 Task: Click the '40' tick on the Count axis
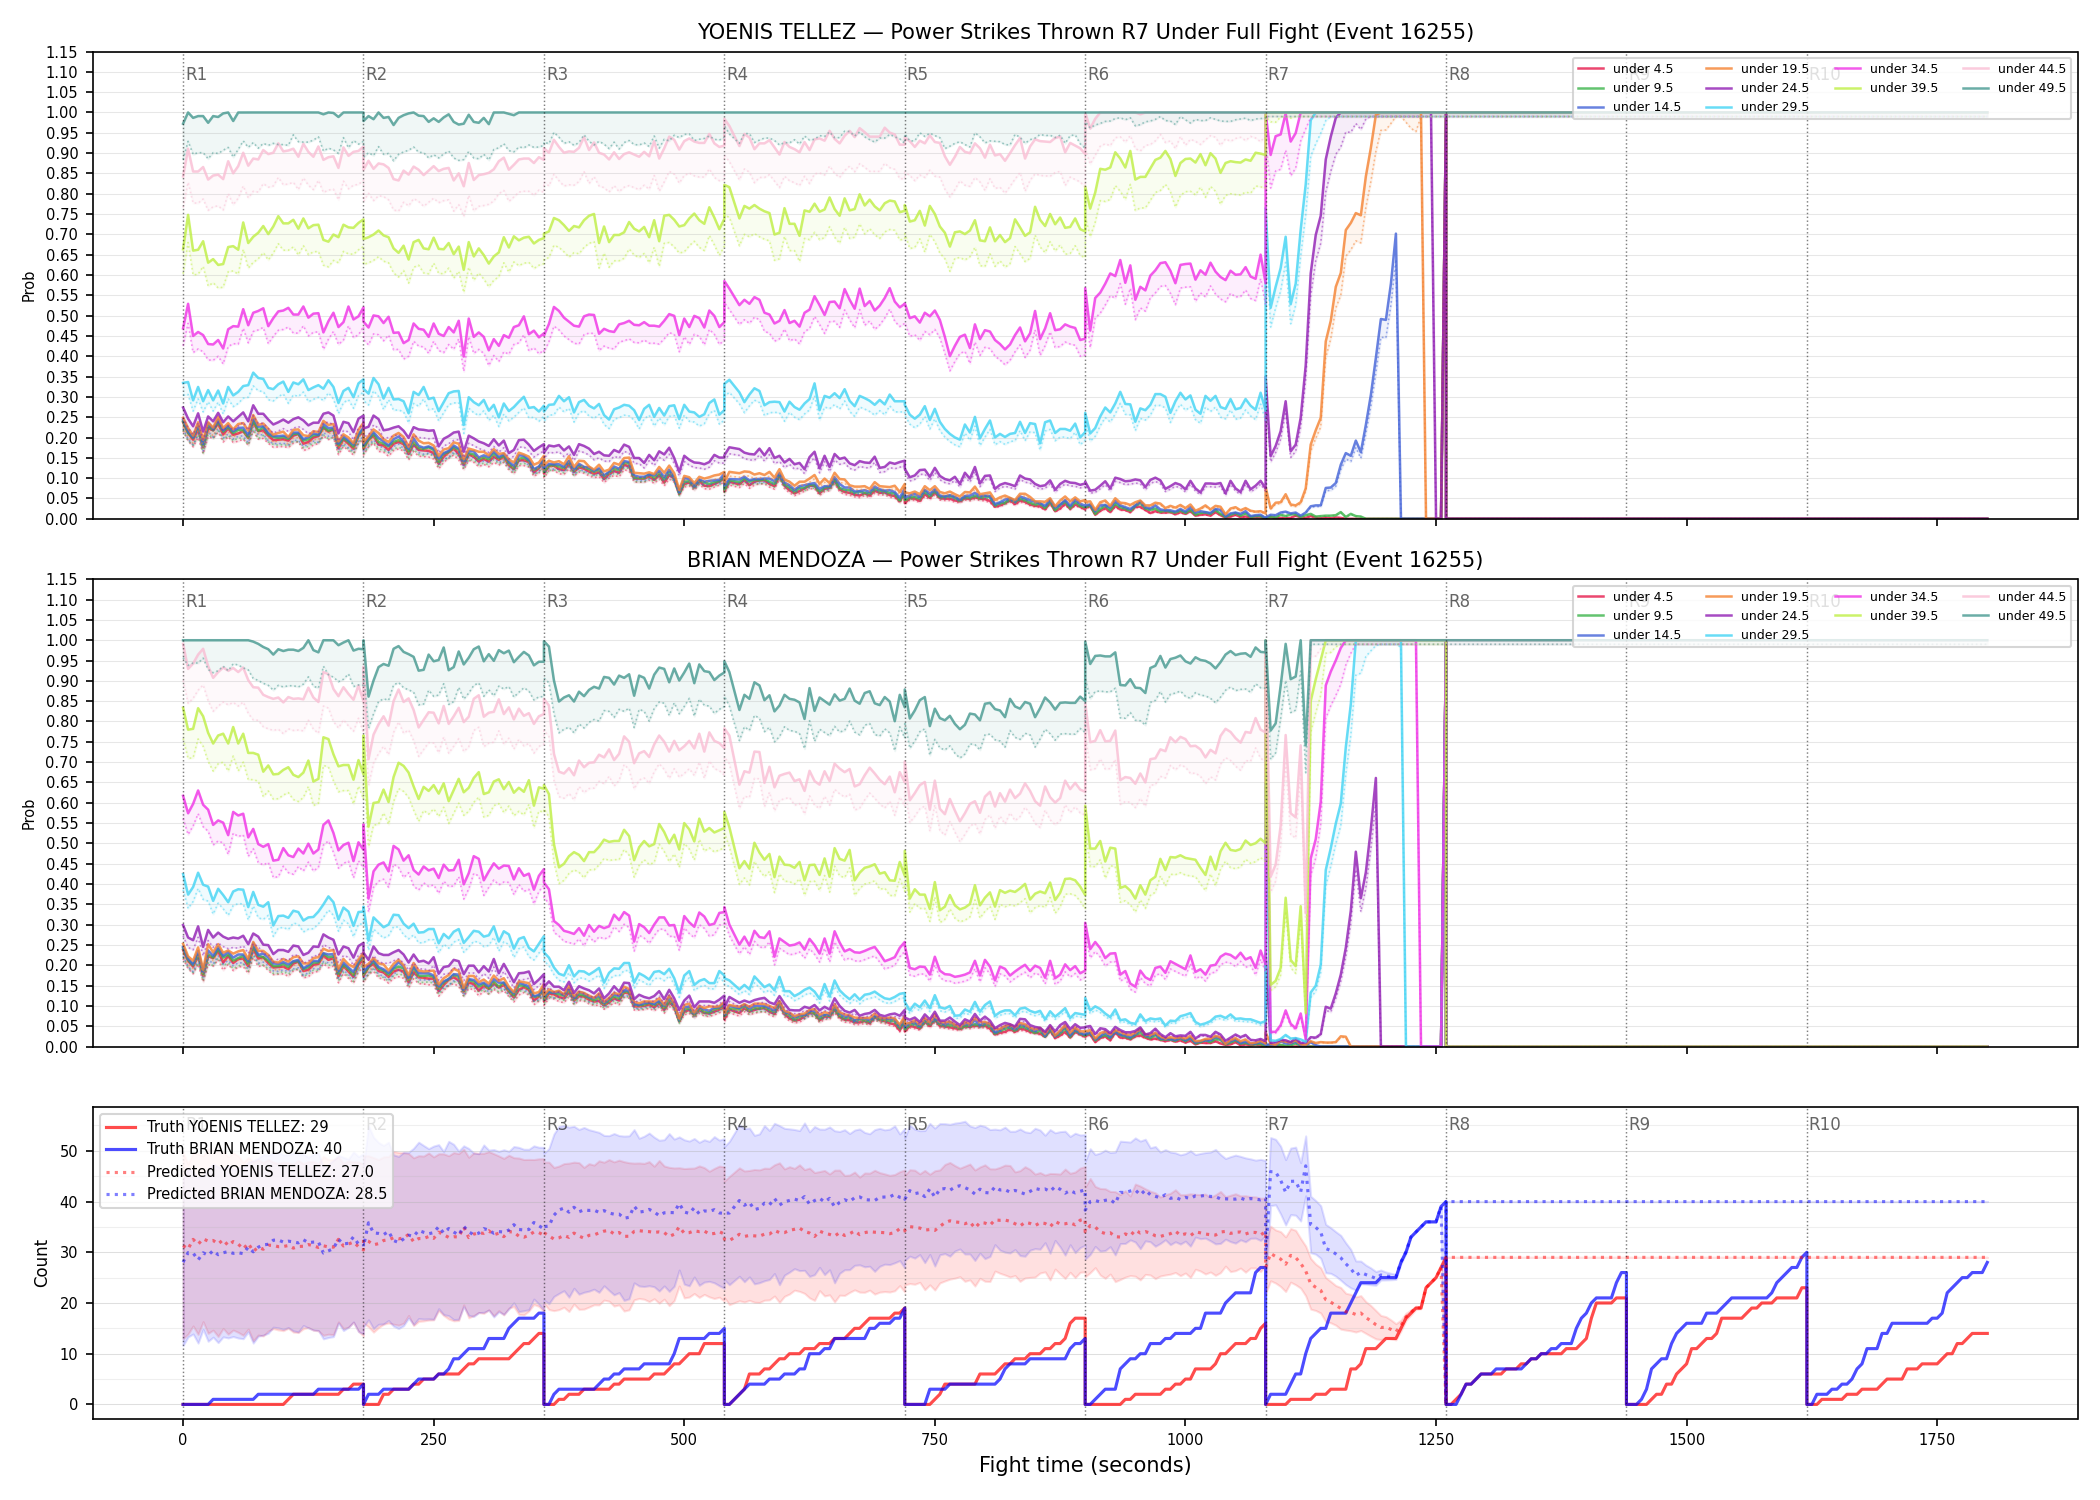pos(69,1203)
